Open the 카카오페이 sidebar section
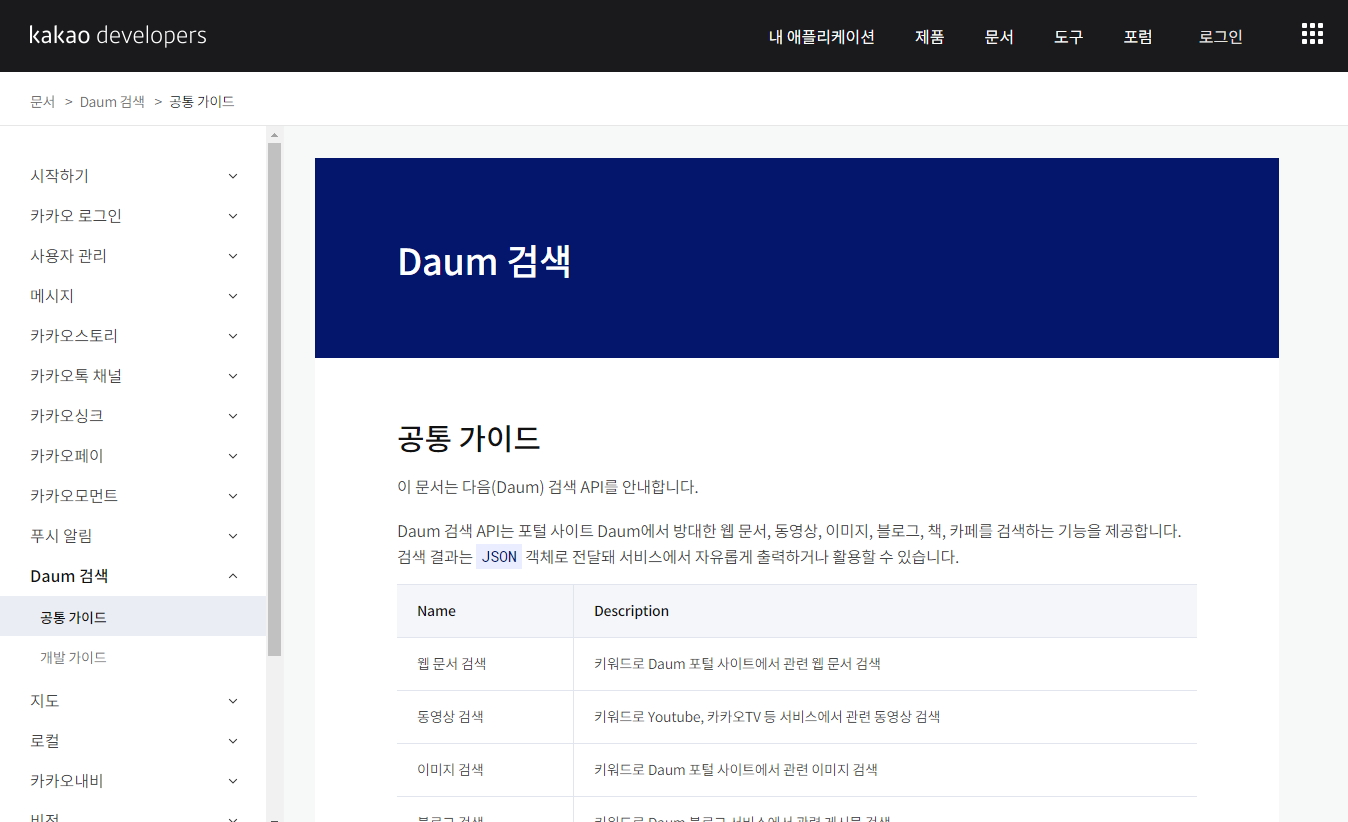 [67, 456]
